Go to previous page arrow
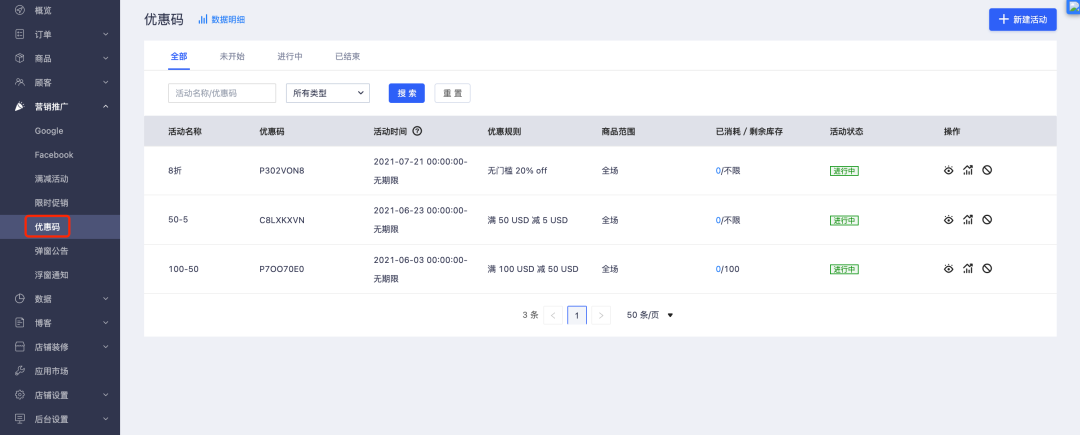Viewport: 1080px width, 435px height. click(x=552, y=315)
